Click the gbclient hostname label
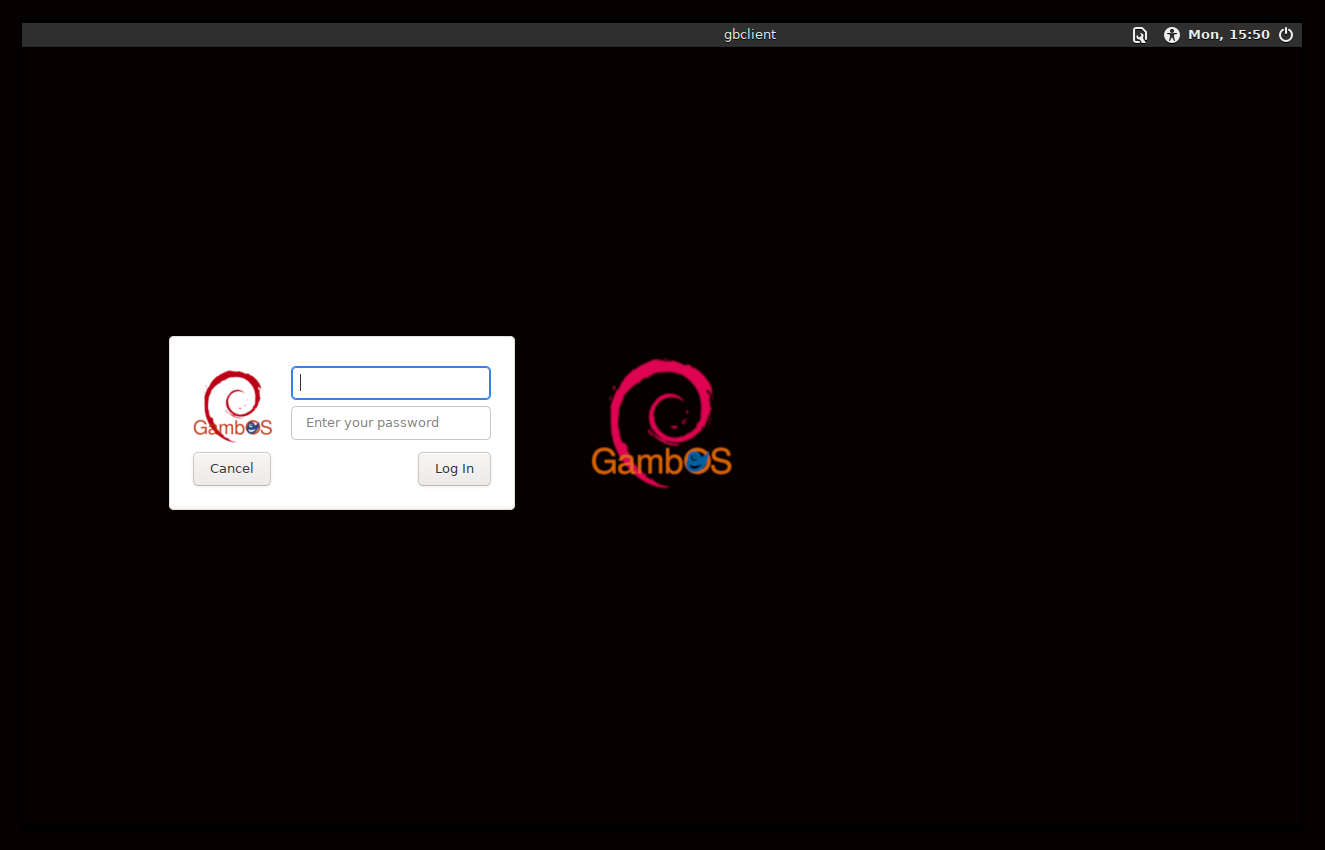The image size is (1325, 850). (x=750, y=35)
